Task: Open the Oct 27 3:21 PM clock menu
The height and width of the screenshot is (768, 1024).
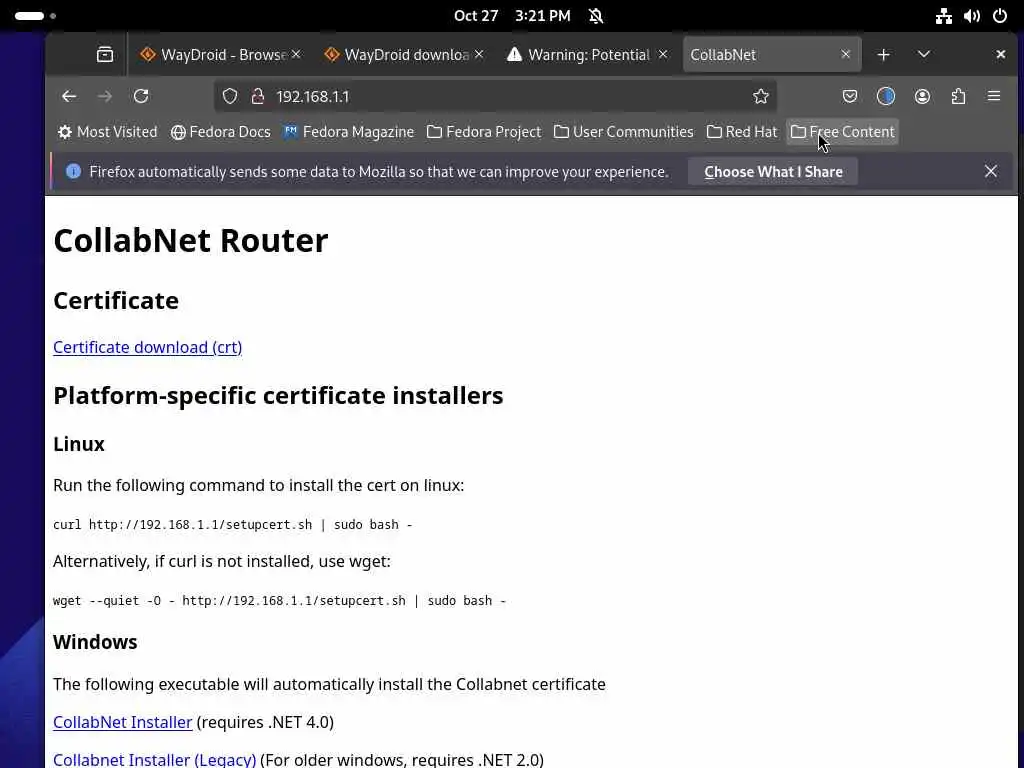Action: point(512,16)
